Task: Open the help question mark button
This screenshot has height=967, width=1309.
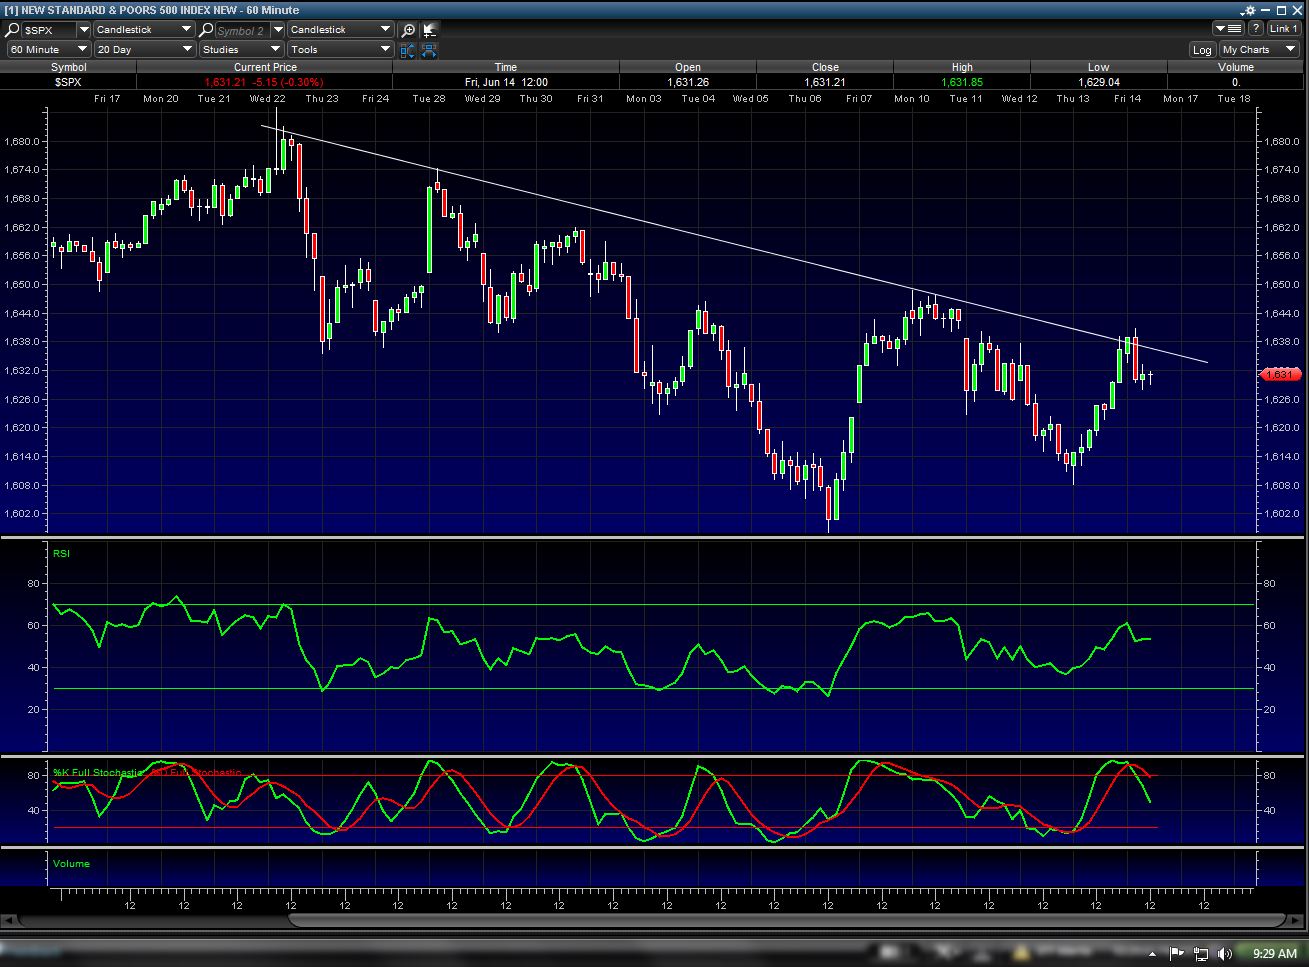Action: (x=1256, y=29)
